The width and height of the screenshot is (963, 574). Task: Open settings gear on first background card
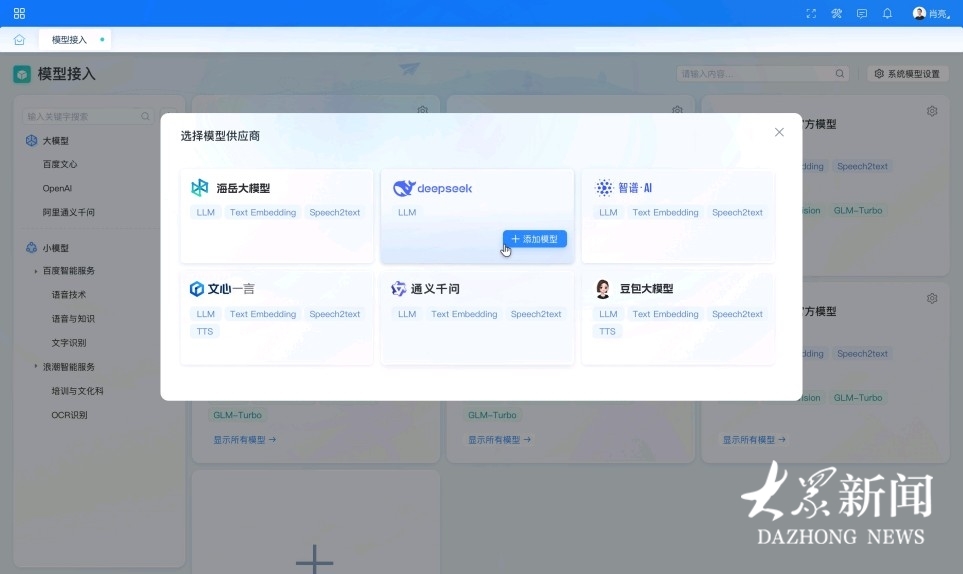point(423,110)
